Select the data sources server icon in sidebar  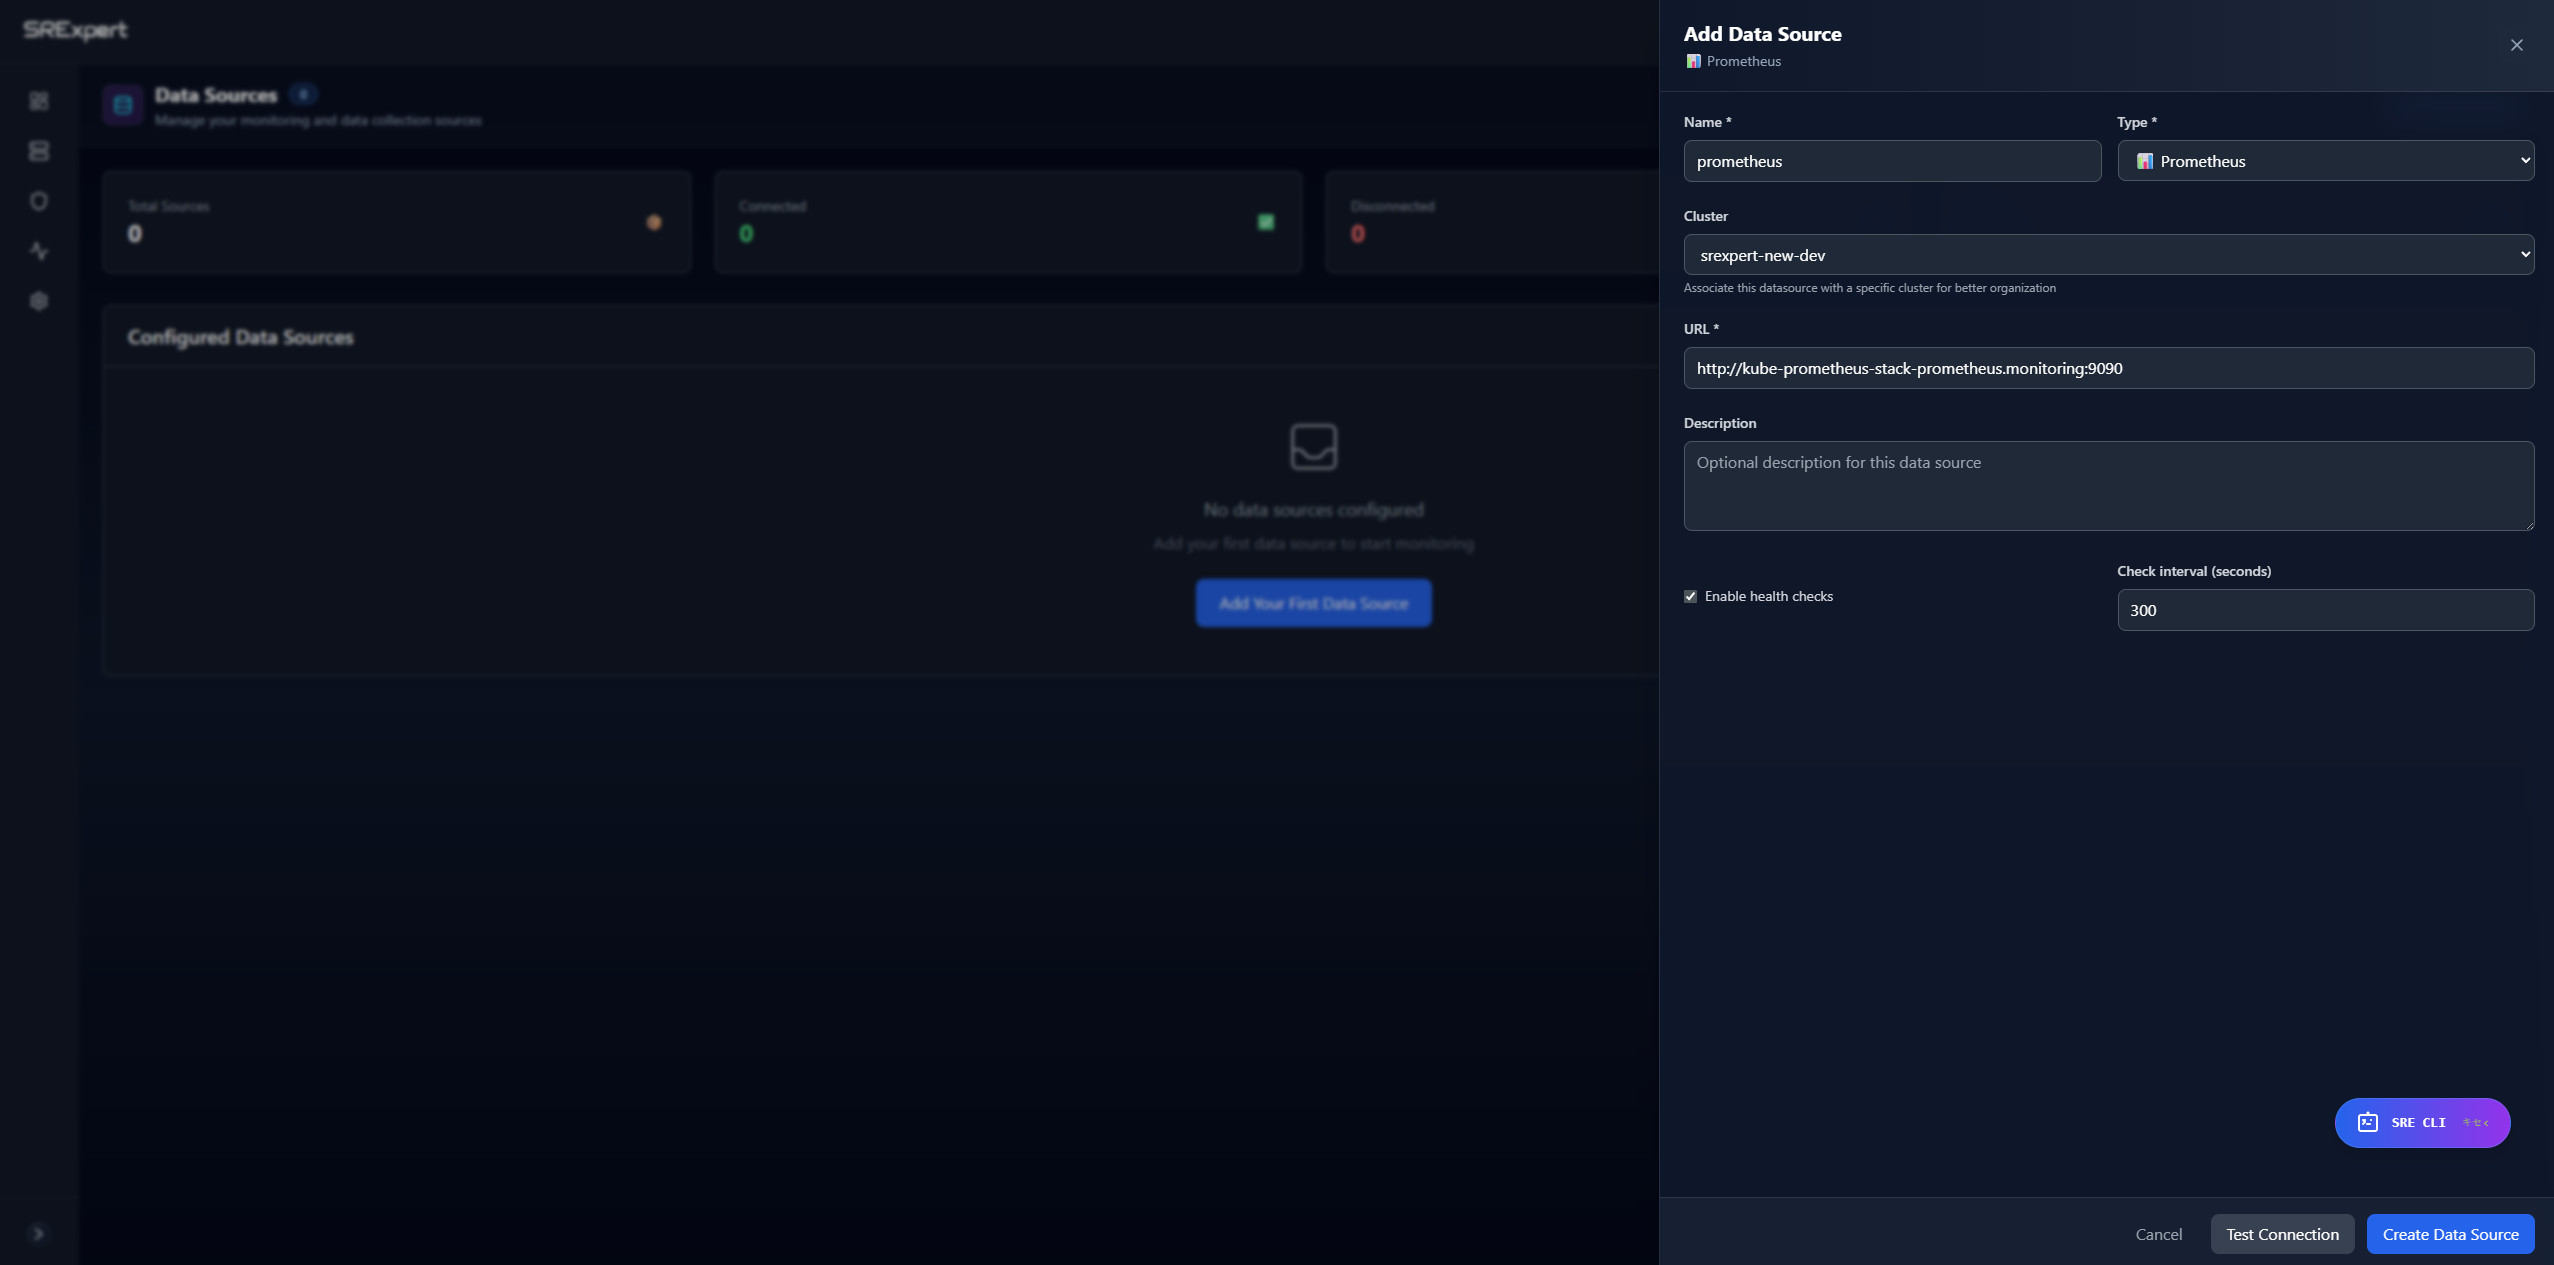40,150
